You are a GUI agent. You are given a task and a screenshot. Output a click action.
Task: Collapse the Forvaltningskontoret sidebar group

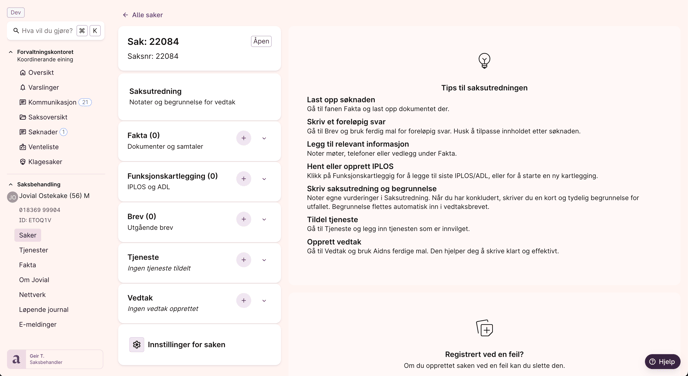[x=11, y=52]
